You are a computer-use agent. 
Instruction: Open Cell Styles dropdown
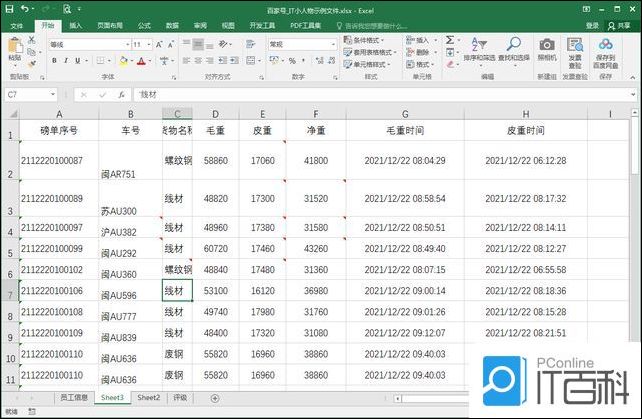click(x=367, y=64)
